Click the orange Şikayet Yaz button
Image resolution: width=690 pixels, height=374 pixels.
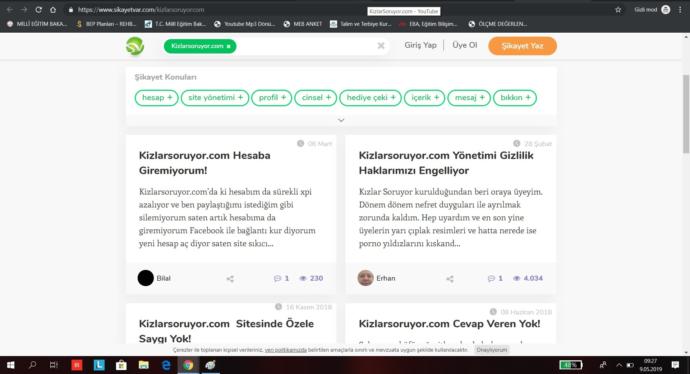522,46
